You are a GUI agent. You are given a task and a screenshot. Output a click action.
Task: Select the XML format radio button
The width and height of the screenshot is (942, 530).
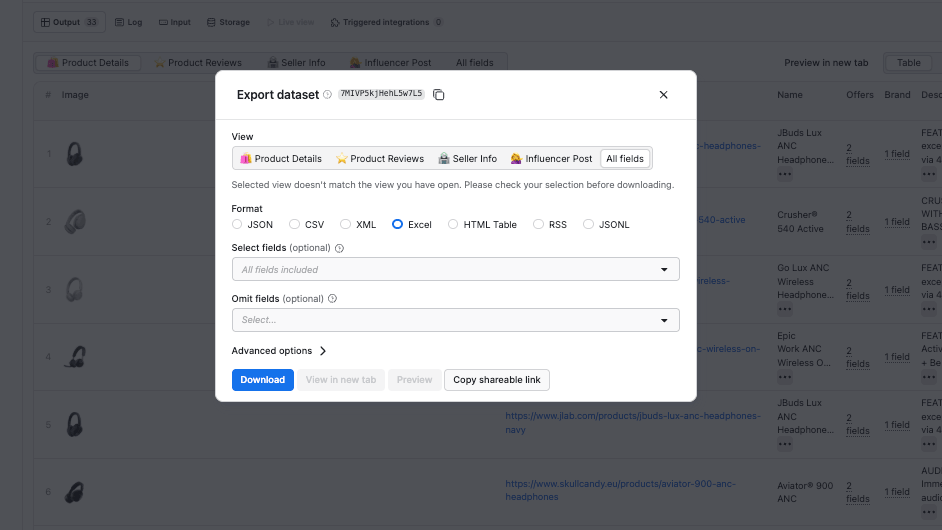345,224
